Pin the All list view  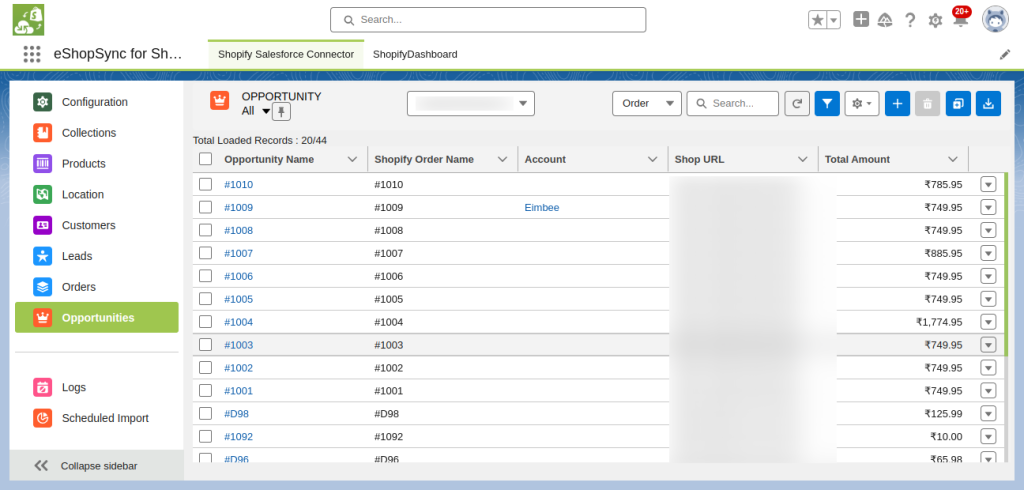(281, 112)
